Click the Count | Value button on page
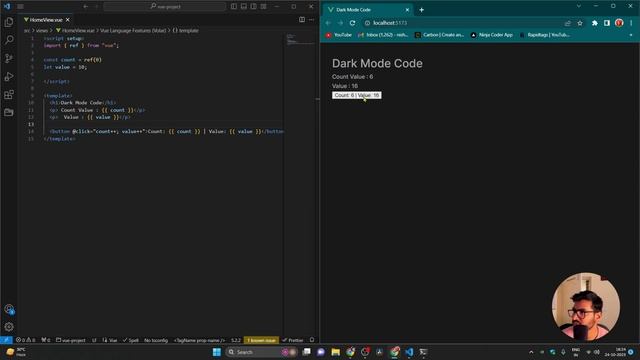Viewport: 640px width, 360px height. coord(357,95)
